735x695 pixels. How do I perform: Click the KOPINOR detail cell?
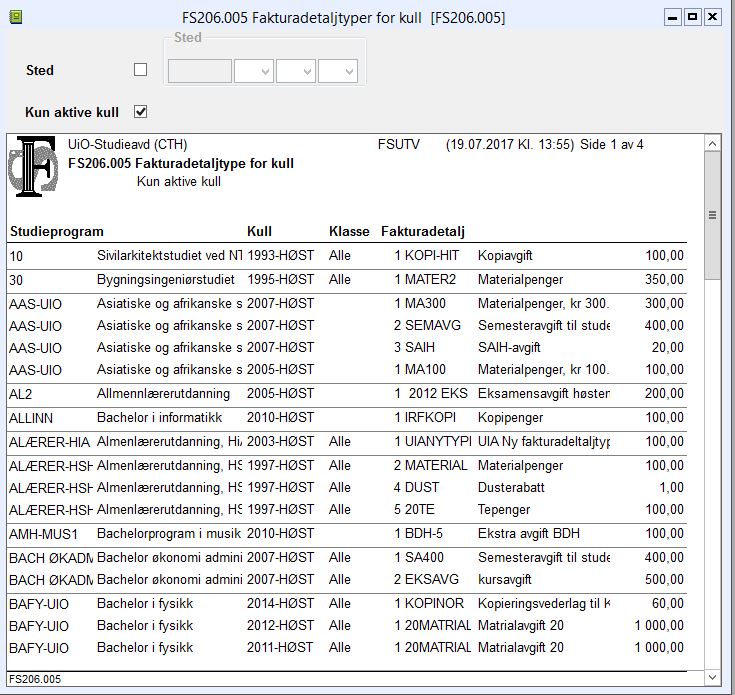[434, 604]
